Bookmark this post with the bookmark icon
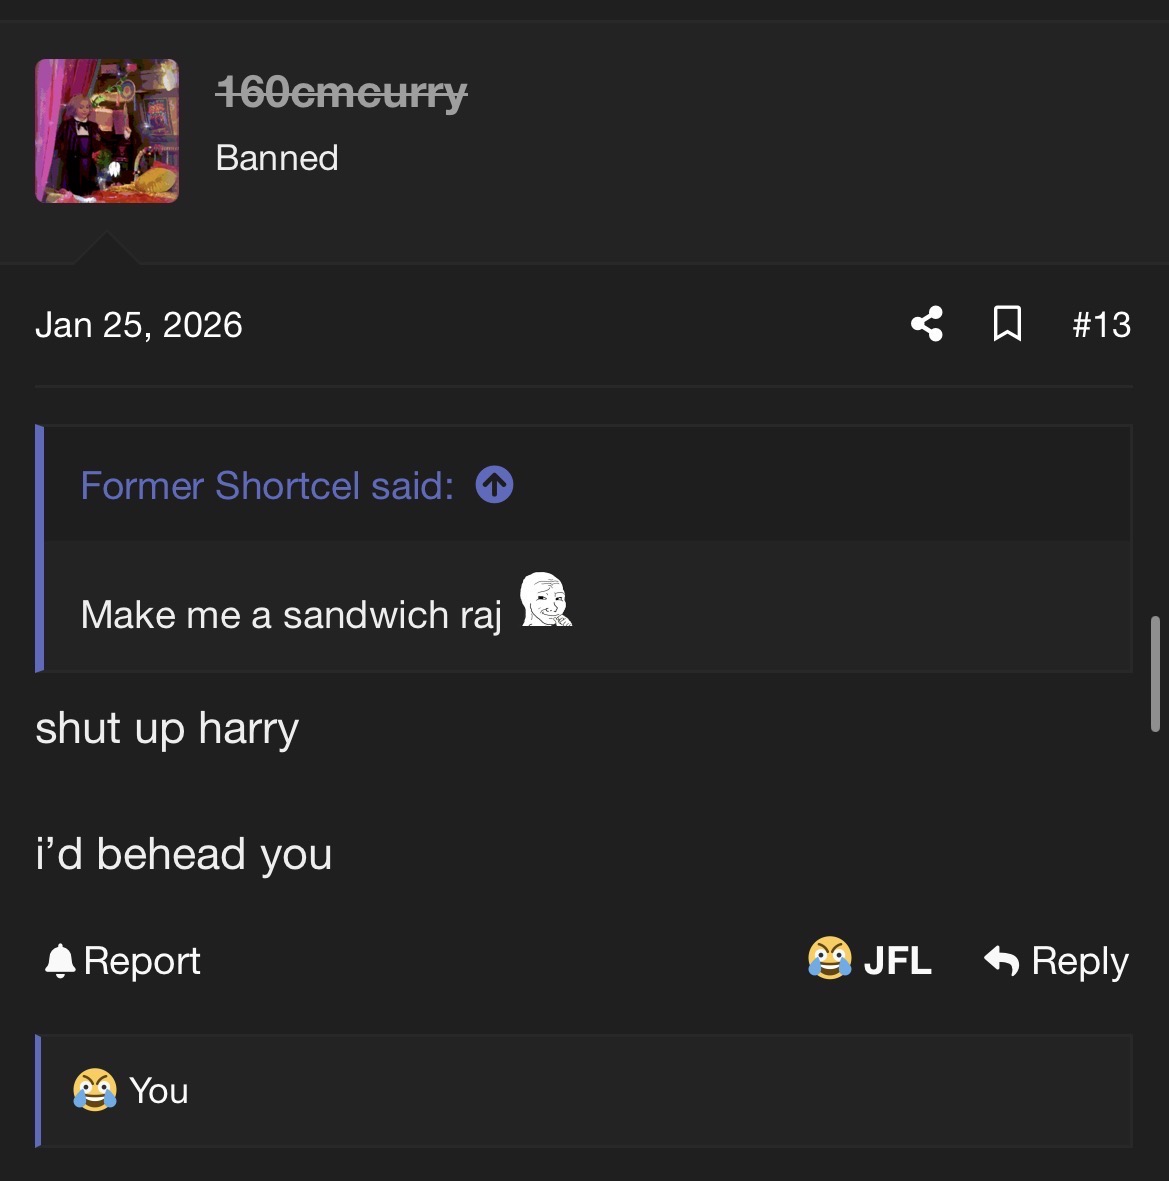This screenshot has height=1181, width=1169. click(x=1007, y=324)
